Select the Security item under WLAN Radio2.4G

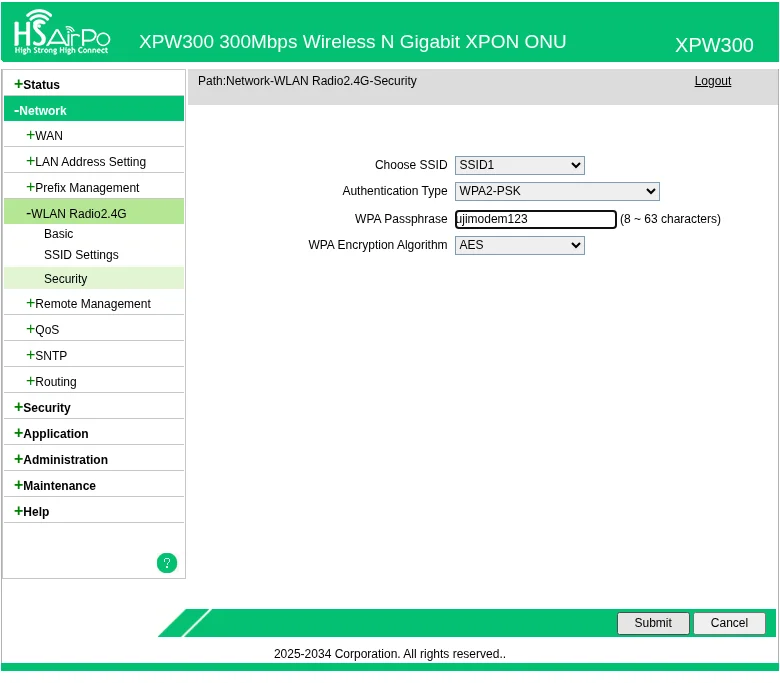click(94, 279)
